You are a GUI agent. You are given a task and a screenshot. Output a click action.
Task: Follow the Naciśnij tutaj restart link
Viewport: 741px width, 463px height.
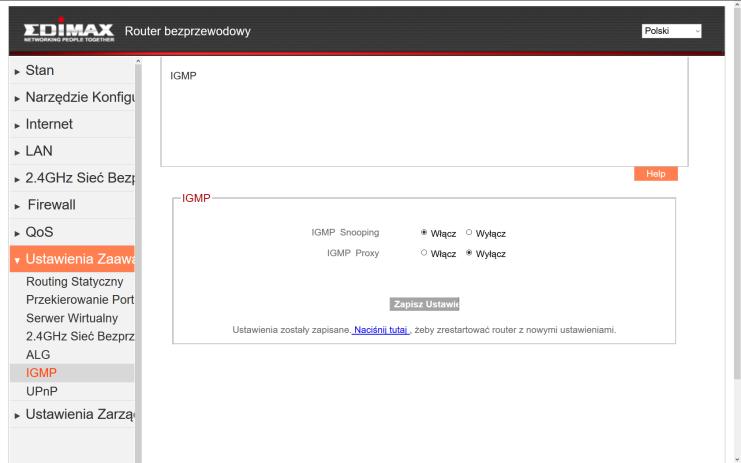click(x=381, y=330)
